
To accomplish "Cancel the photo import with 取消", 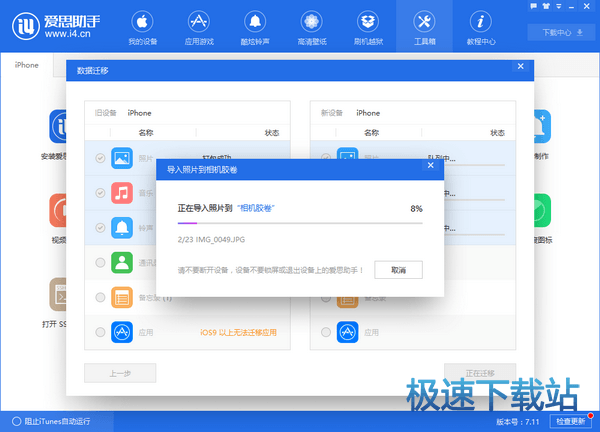I will coord(398,270).
